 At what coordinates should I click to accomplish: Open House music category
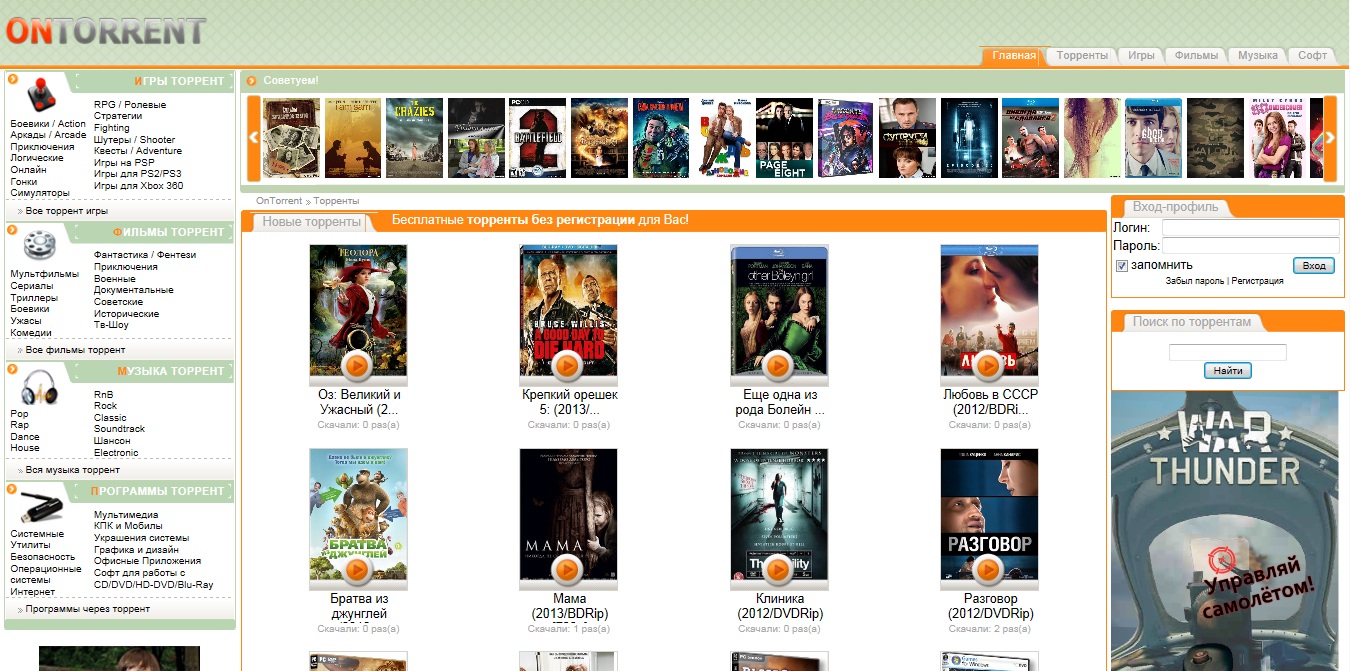coord(25,448)
